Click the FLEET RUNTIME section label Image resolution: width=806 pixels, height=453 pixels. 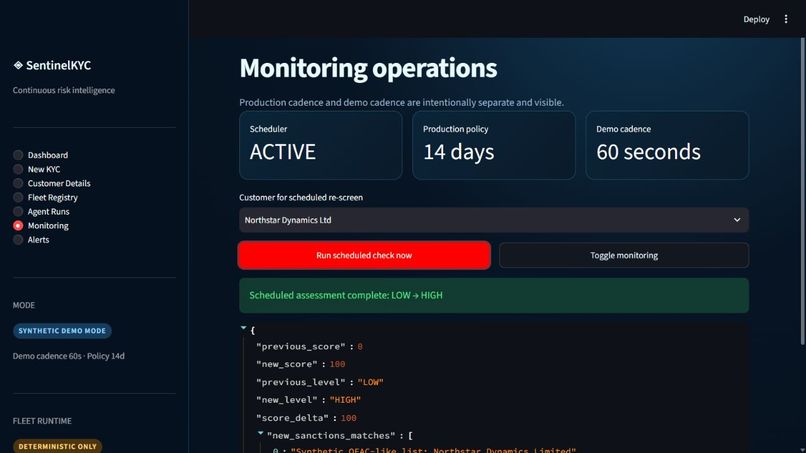point(42,421)
